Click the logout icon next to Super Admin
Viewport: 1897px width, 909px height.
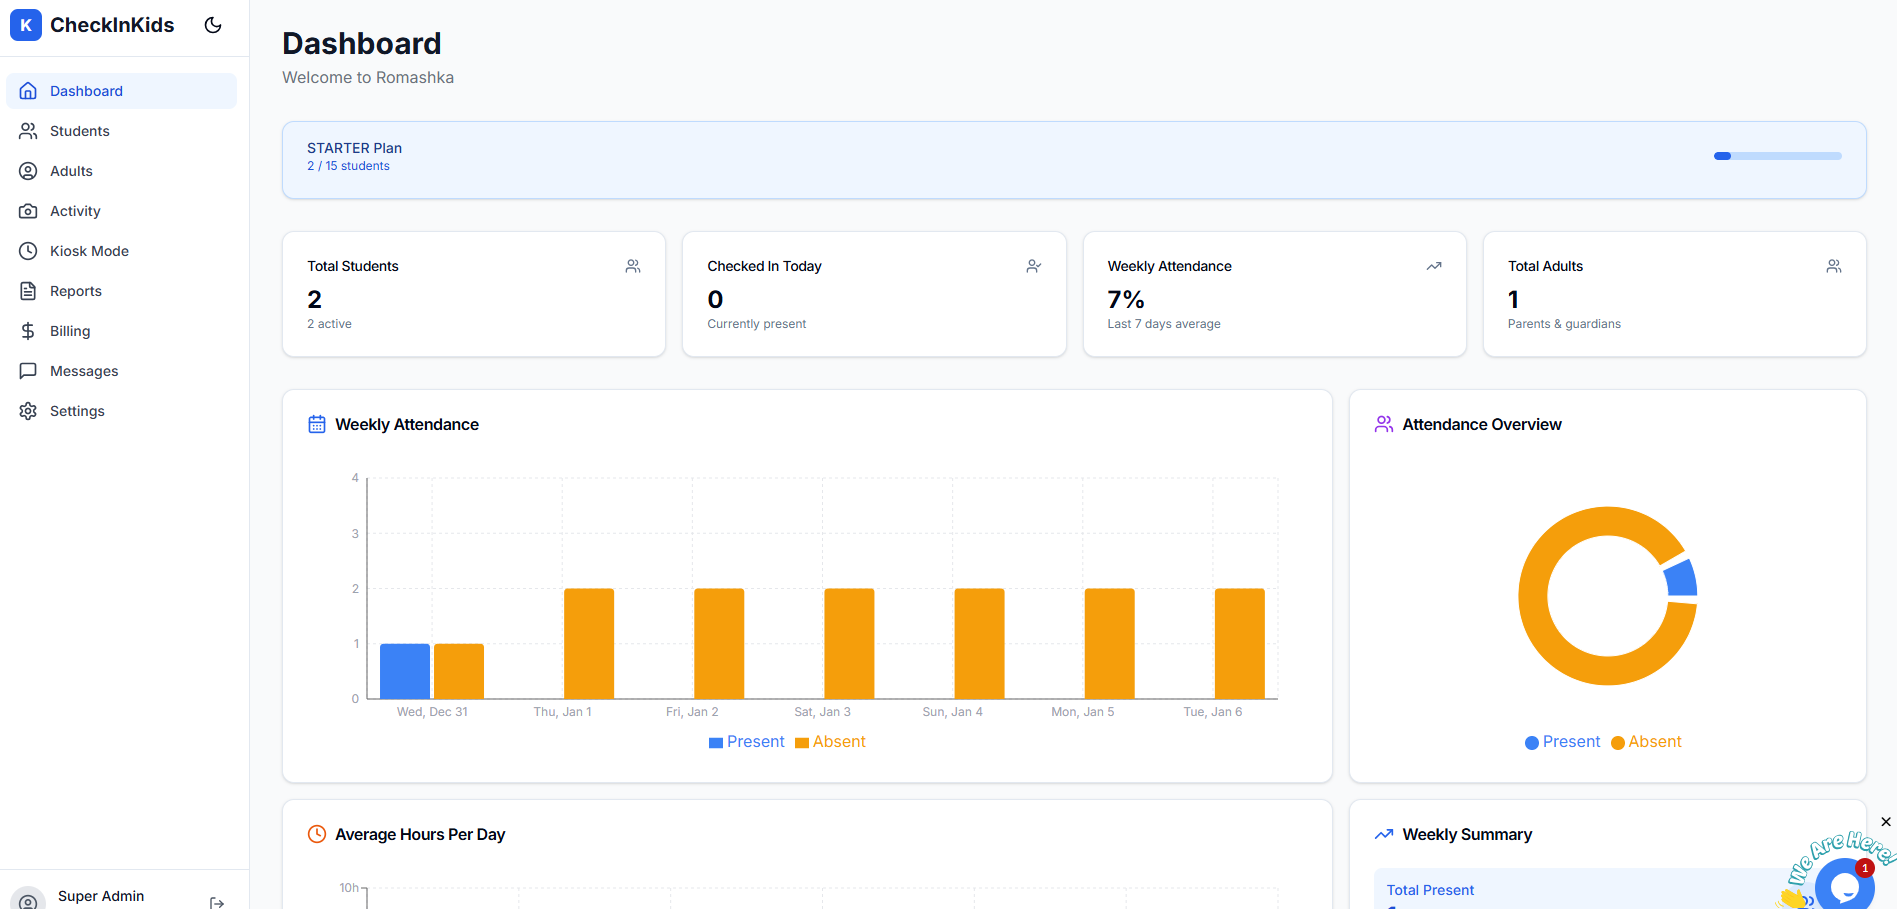pyautogui.click(x=217, y=902)
